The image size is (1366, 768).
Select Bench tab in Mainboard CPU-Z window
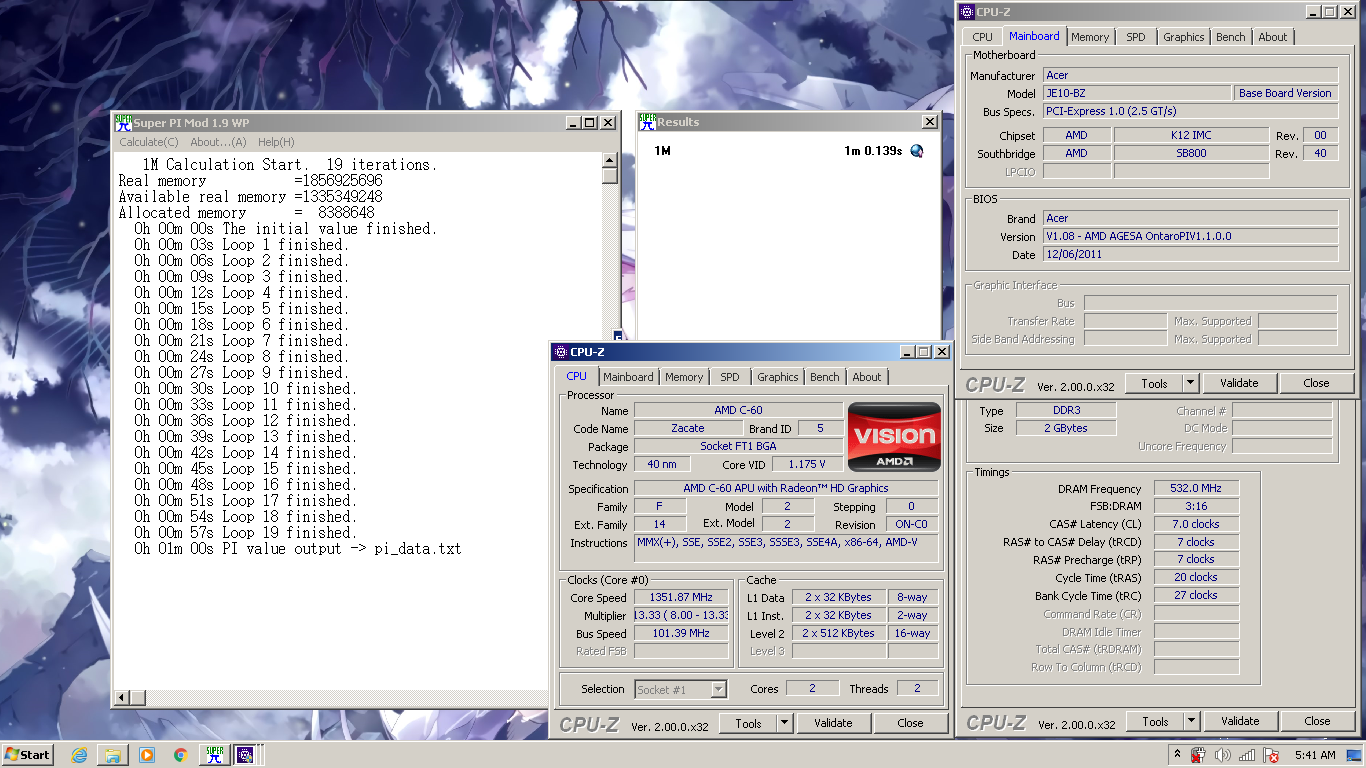[x=1231, y=37]
